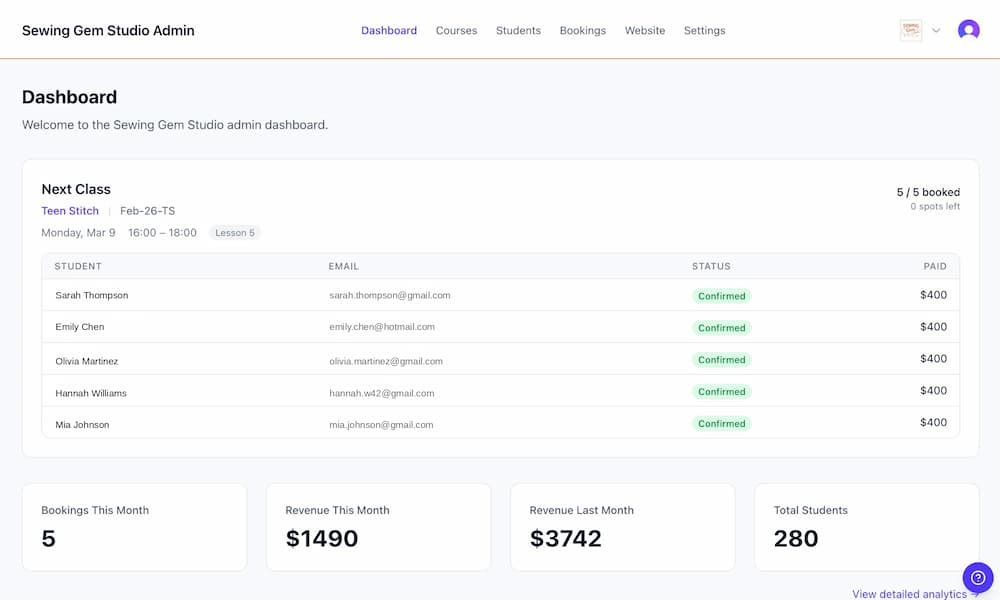Click the small logo thumbnail beside the chevron
1000x600 pixels.
910,30
